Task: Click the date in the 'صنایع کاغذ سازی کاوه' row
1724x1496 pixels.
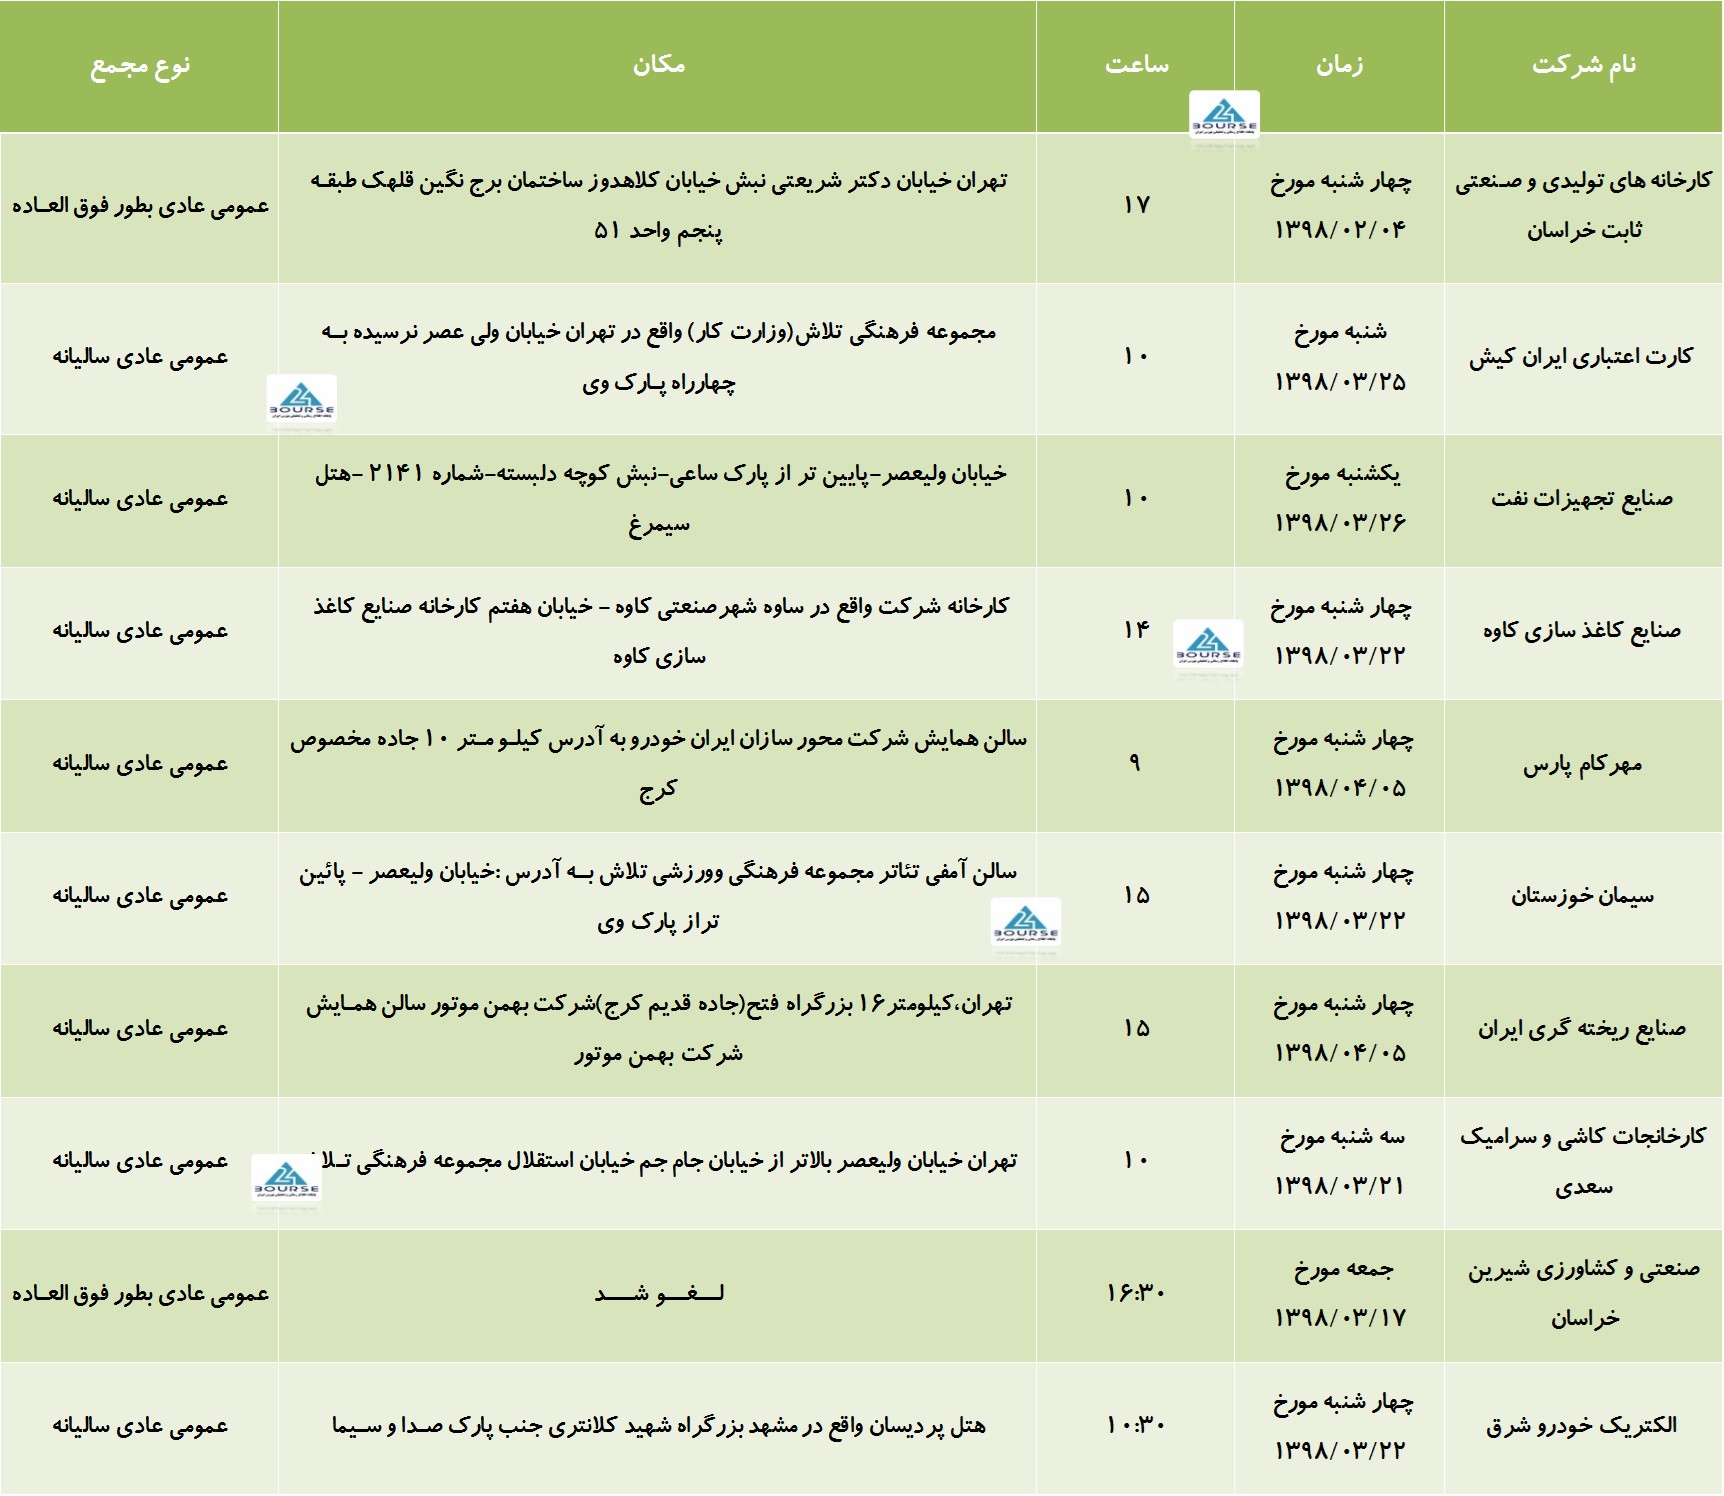Action: pos(1340,631)
